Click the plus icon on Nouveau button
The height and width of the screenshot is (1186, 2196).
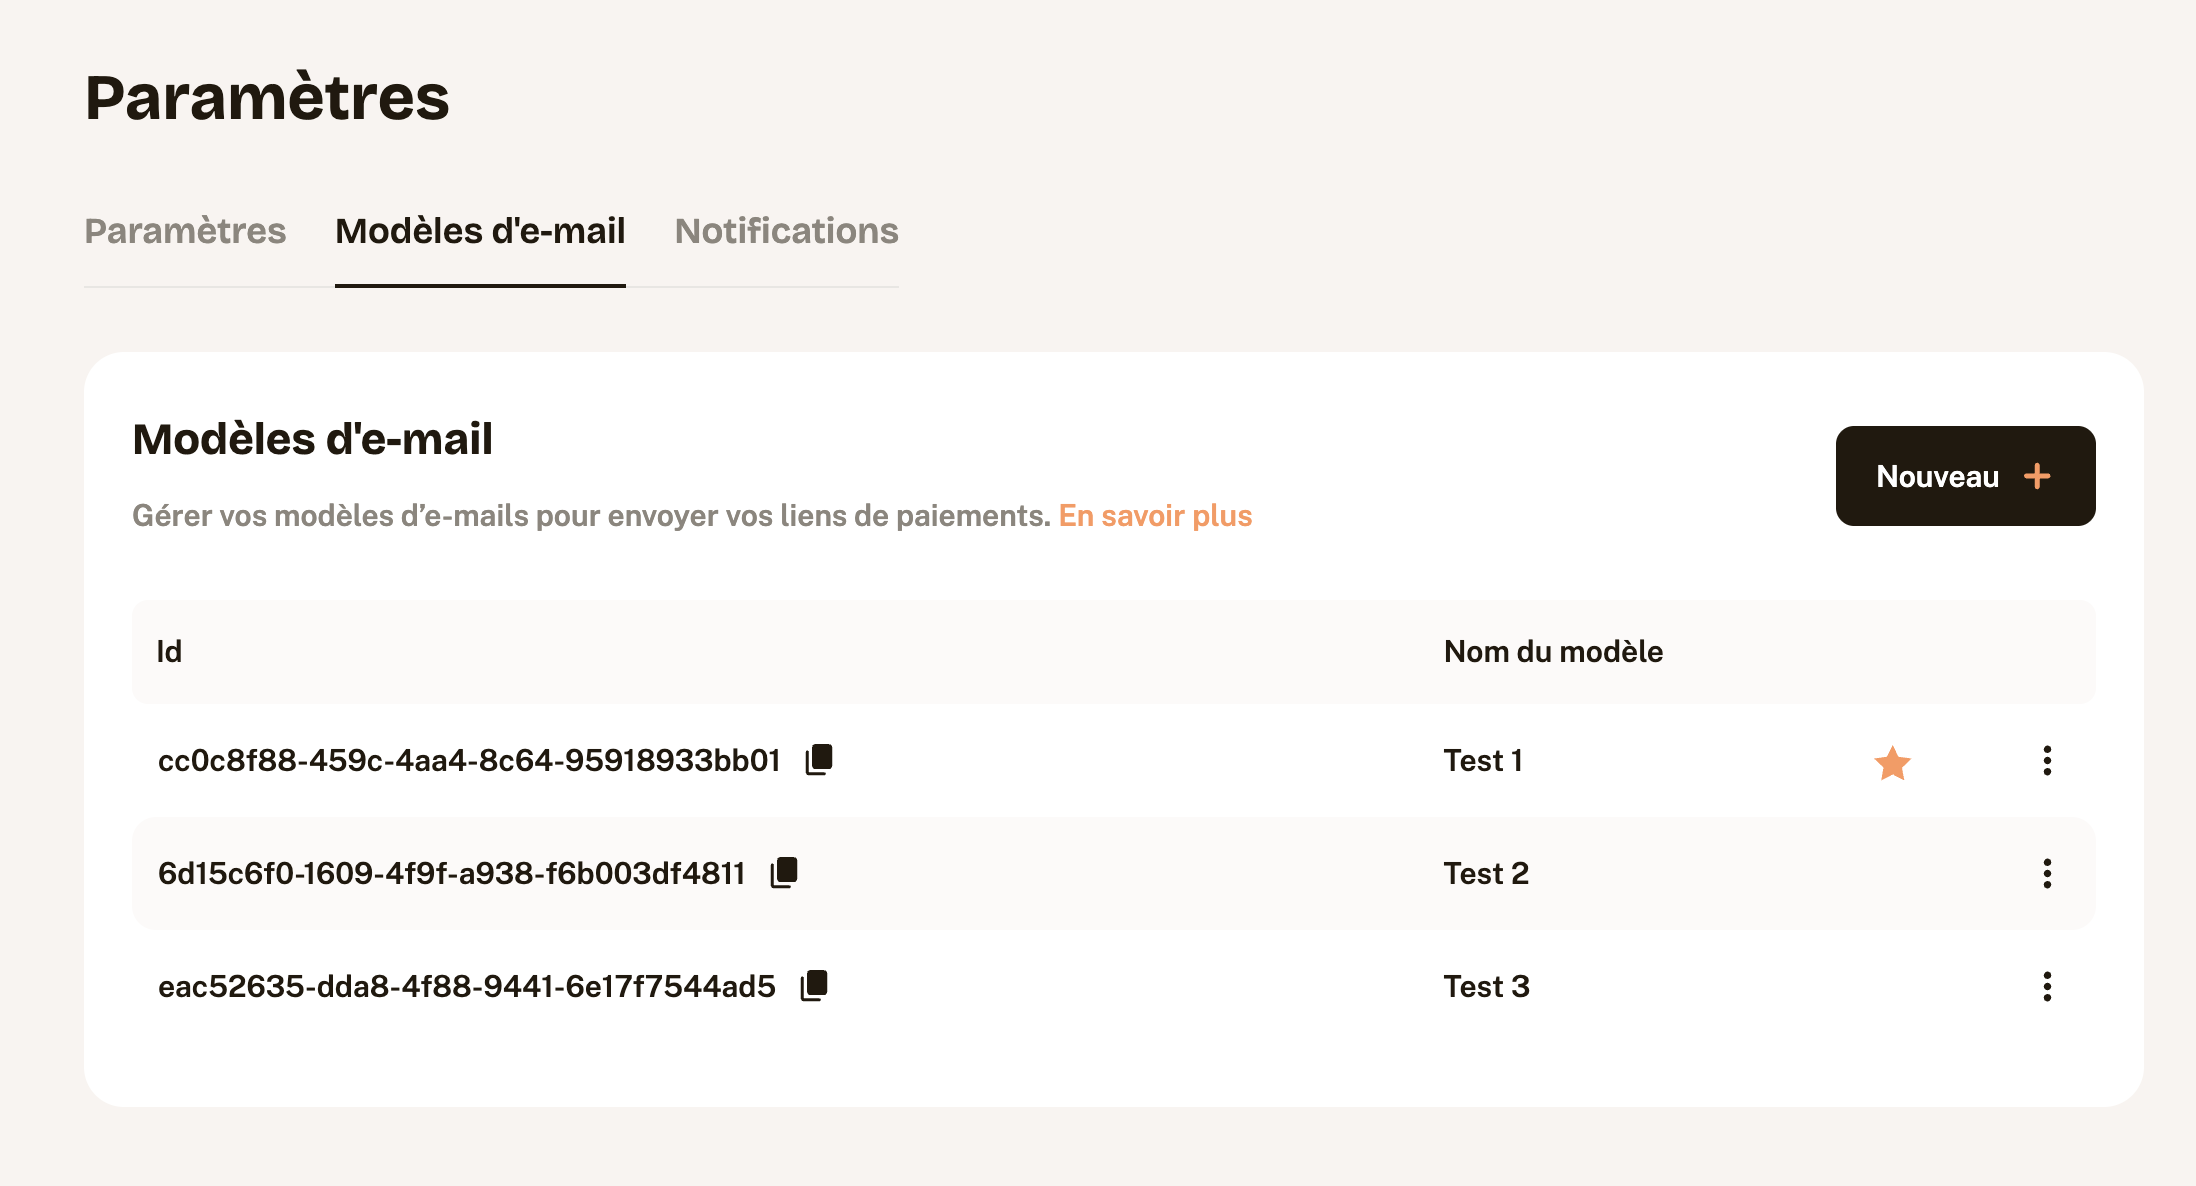pyautogui.click(x=2037, y=476)
